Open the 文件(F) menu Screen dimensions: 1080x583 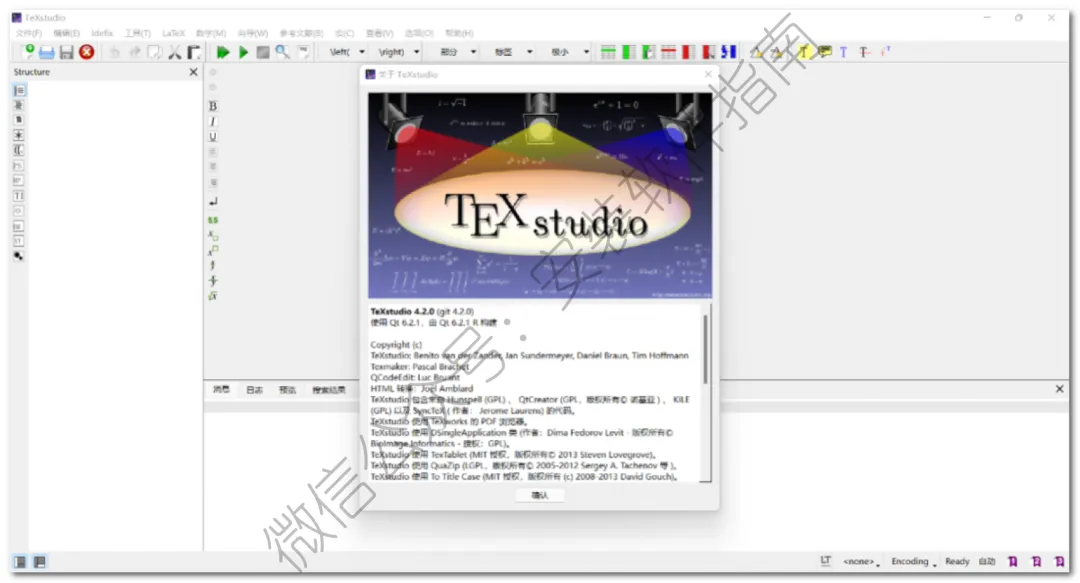click(29, 33)
